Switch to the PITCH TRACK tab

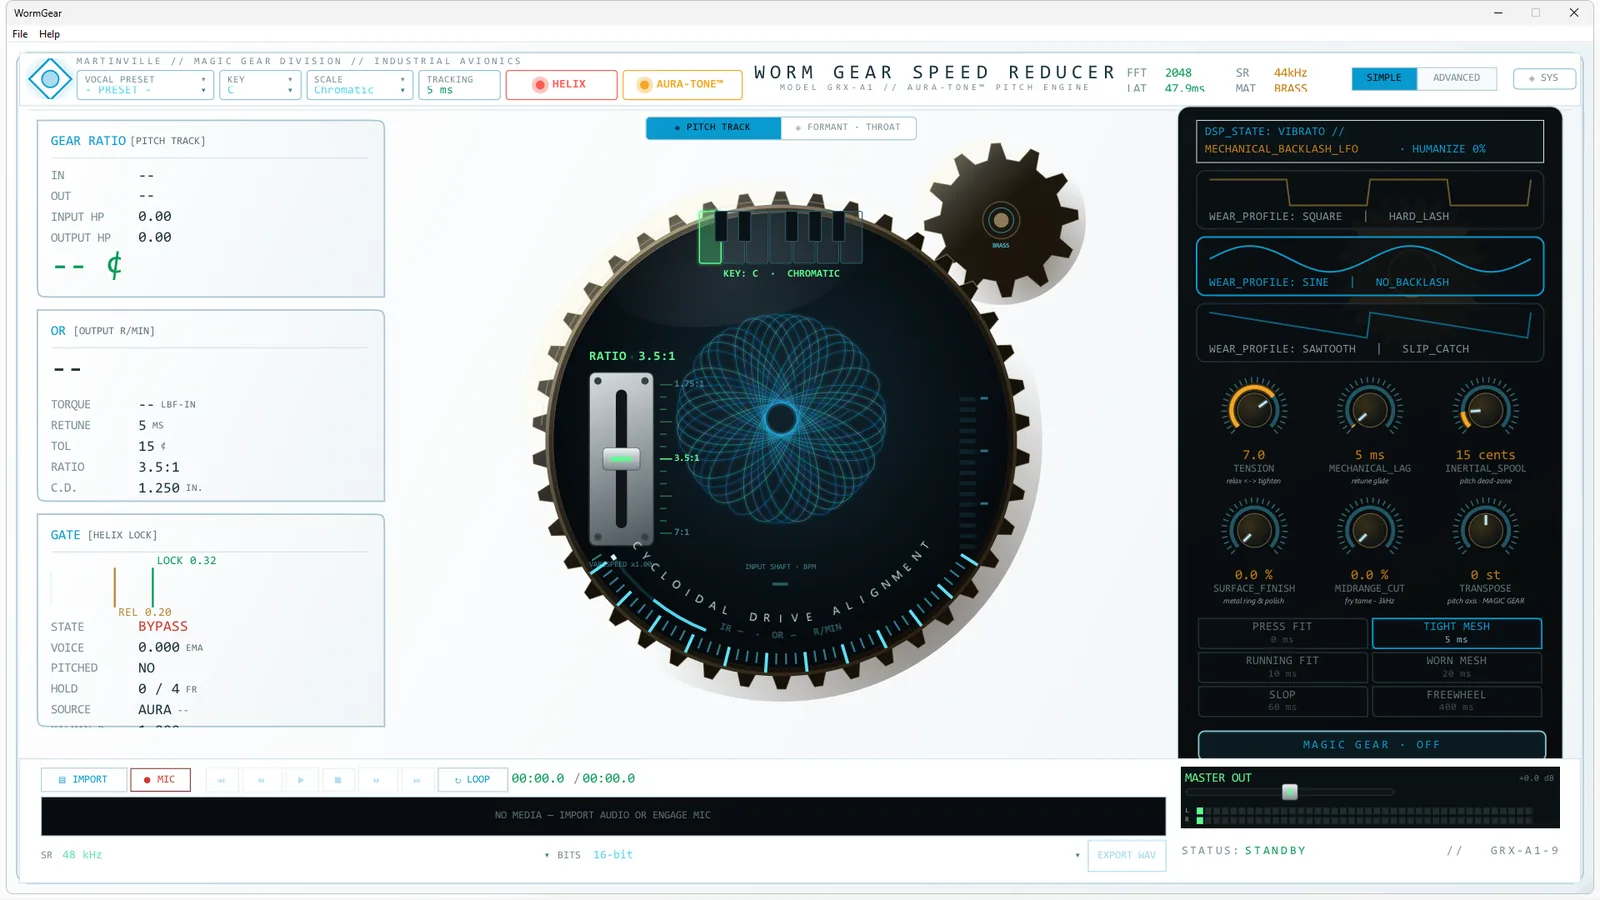coord(713,128)
